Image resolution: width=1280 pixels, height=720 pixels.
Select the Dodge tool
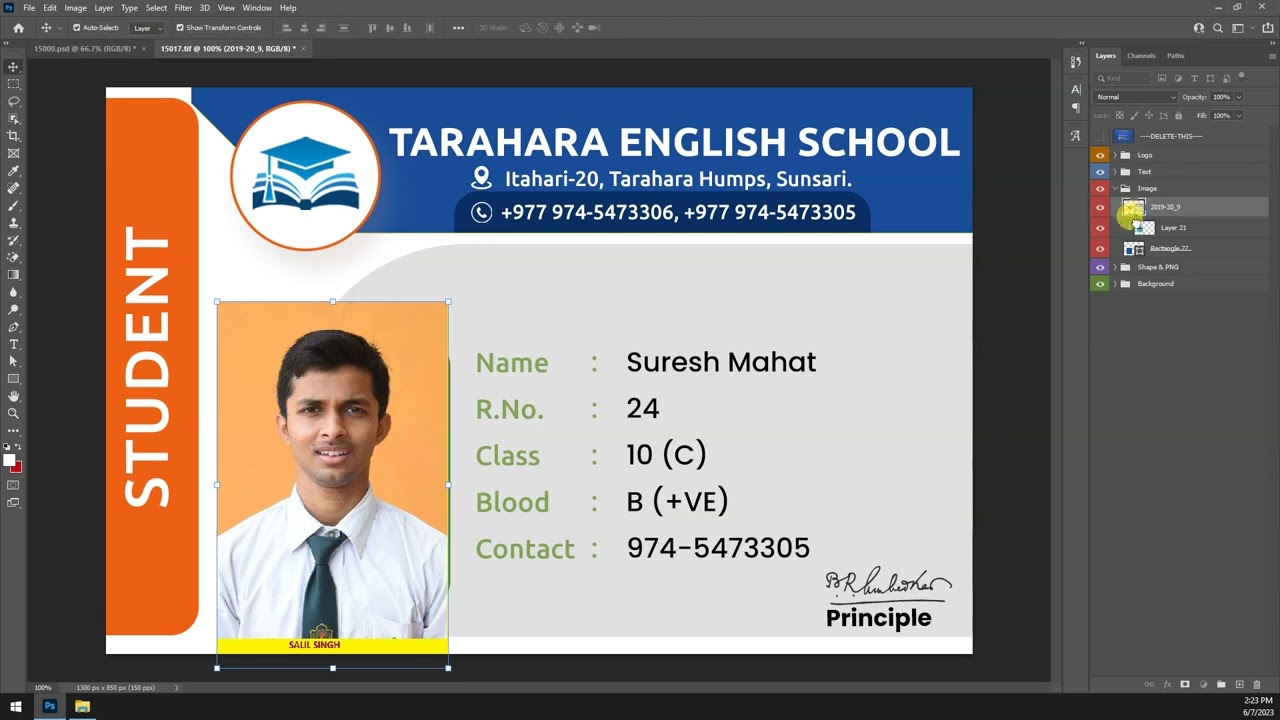pyautogui.click(x=13, y=309)
